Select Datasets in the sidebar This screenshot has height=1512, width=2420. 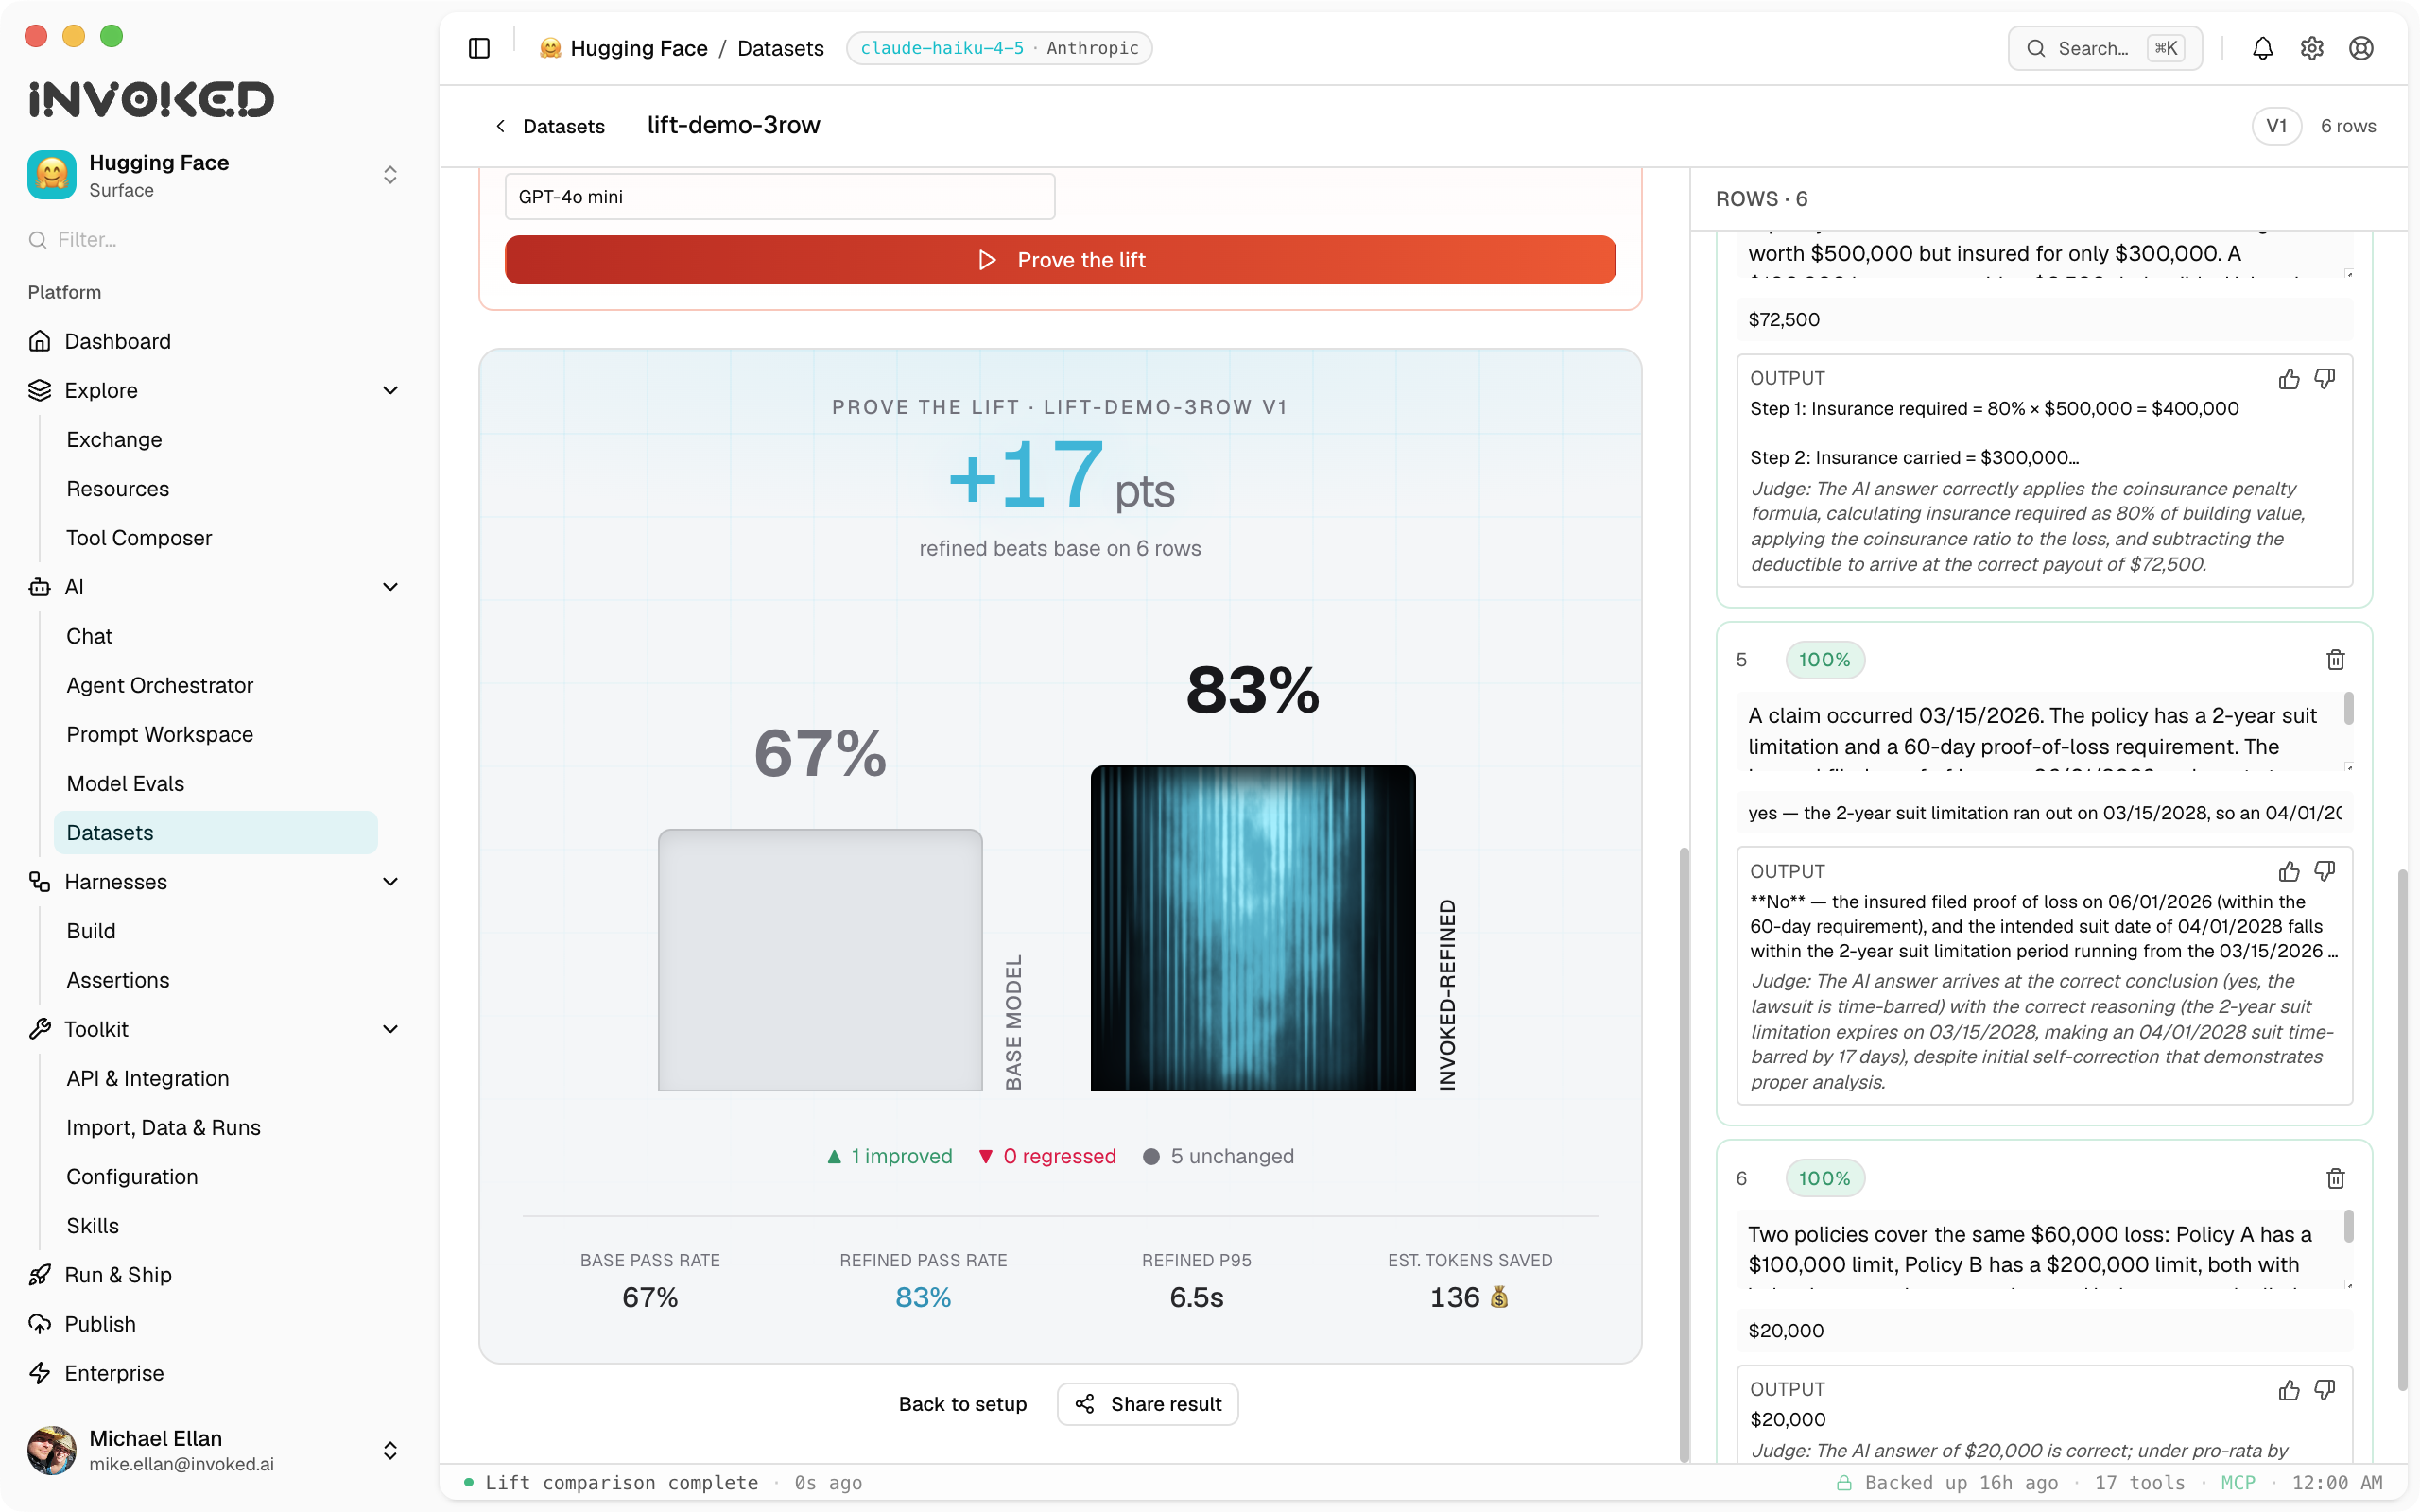point(215,832)
